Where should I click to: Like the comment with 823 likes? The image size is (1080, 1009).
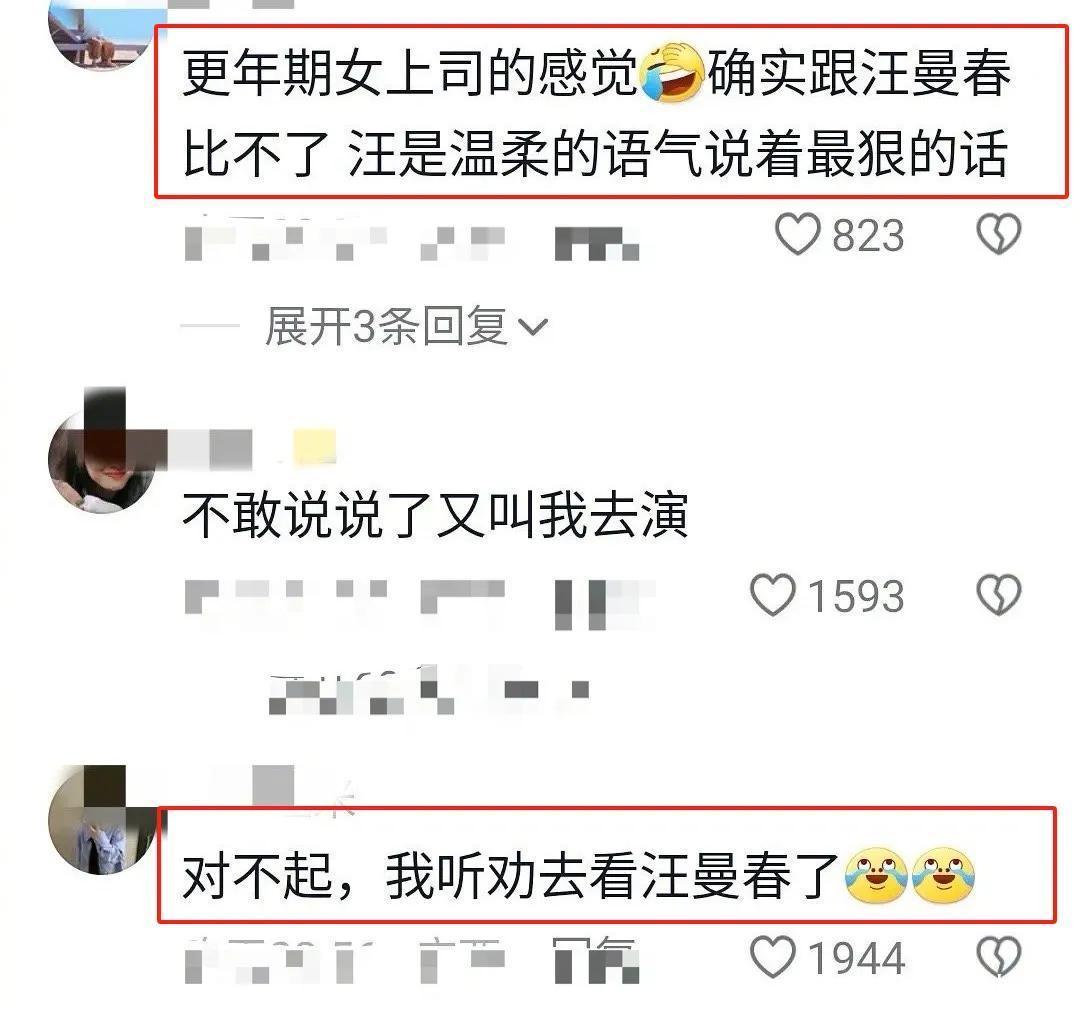pyautogui.click(x=797, y=234)
